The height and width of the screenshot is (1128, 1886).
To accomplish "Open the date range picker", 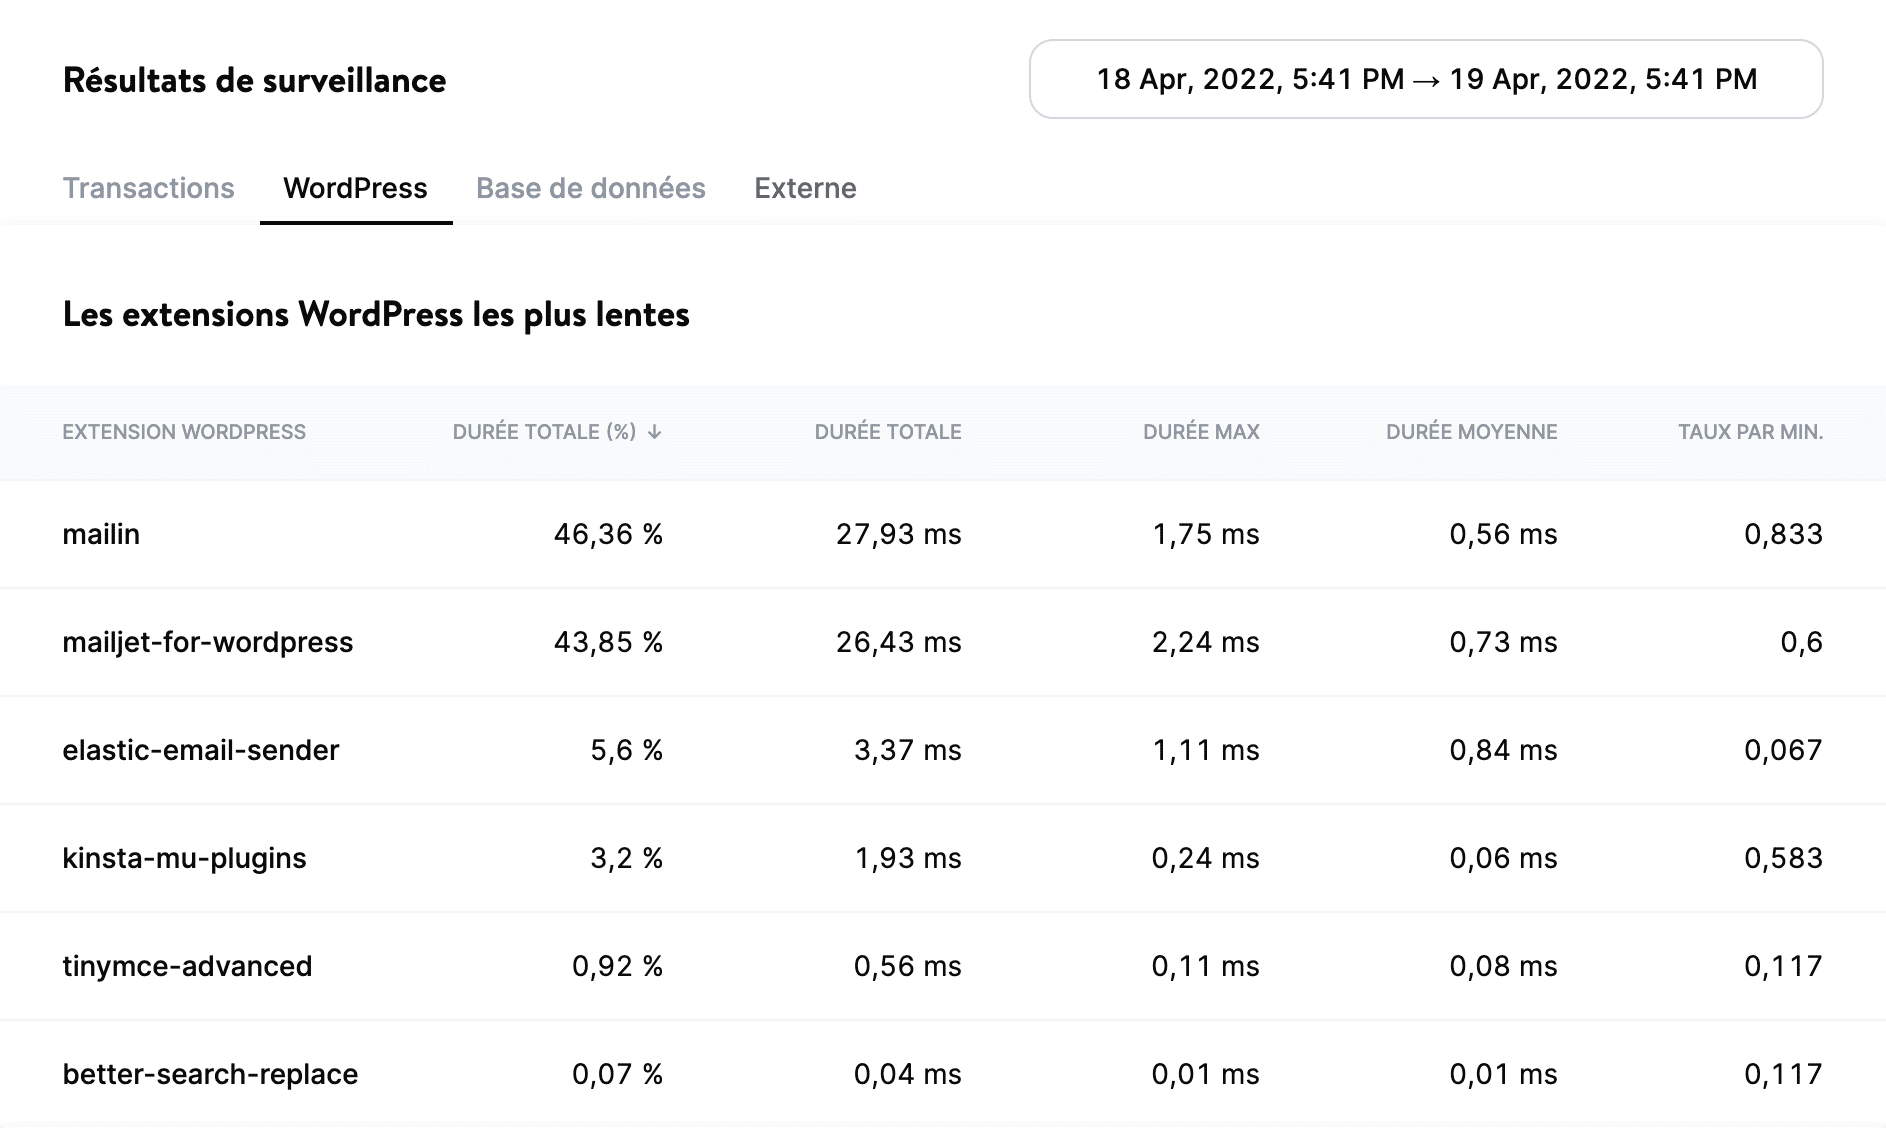I will [1427, 79].
